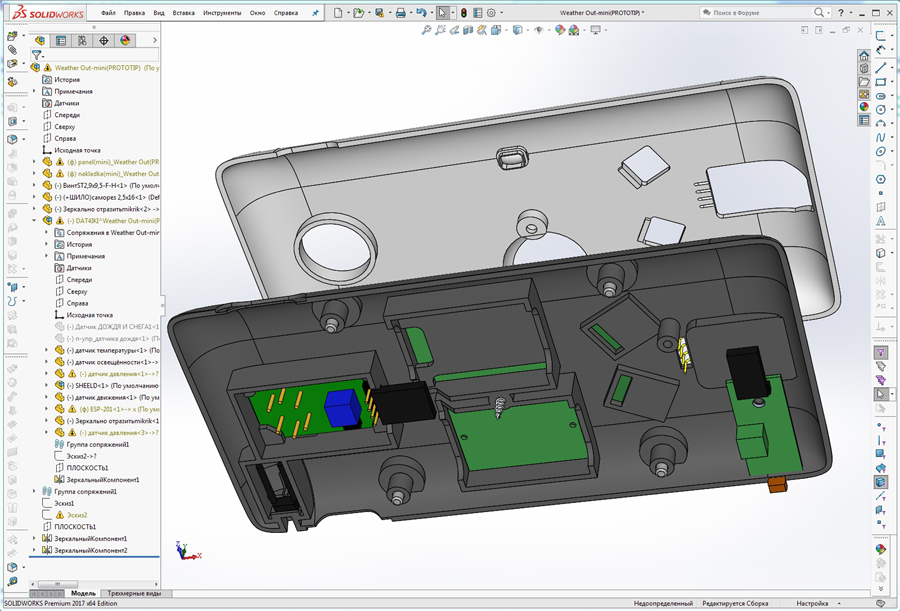Open Display Style icon

pyautogui.click(x=517, y=30)
